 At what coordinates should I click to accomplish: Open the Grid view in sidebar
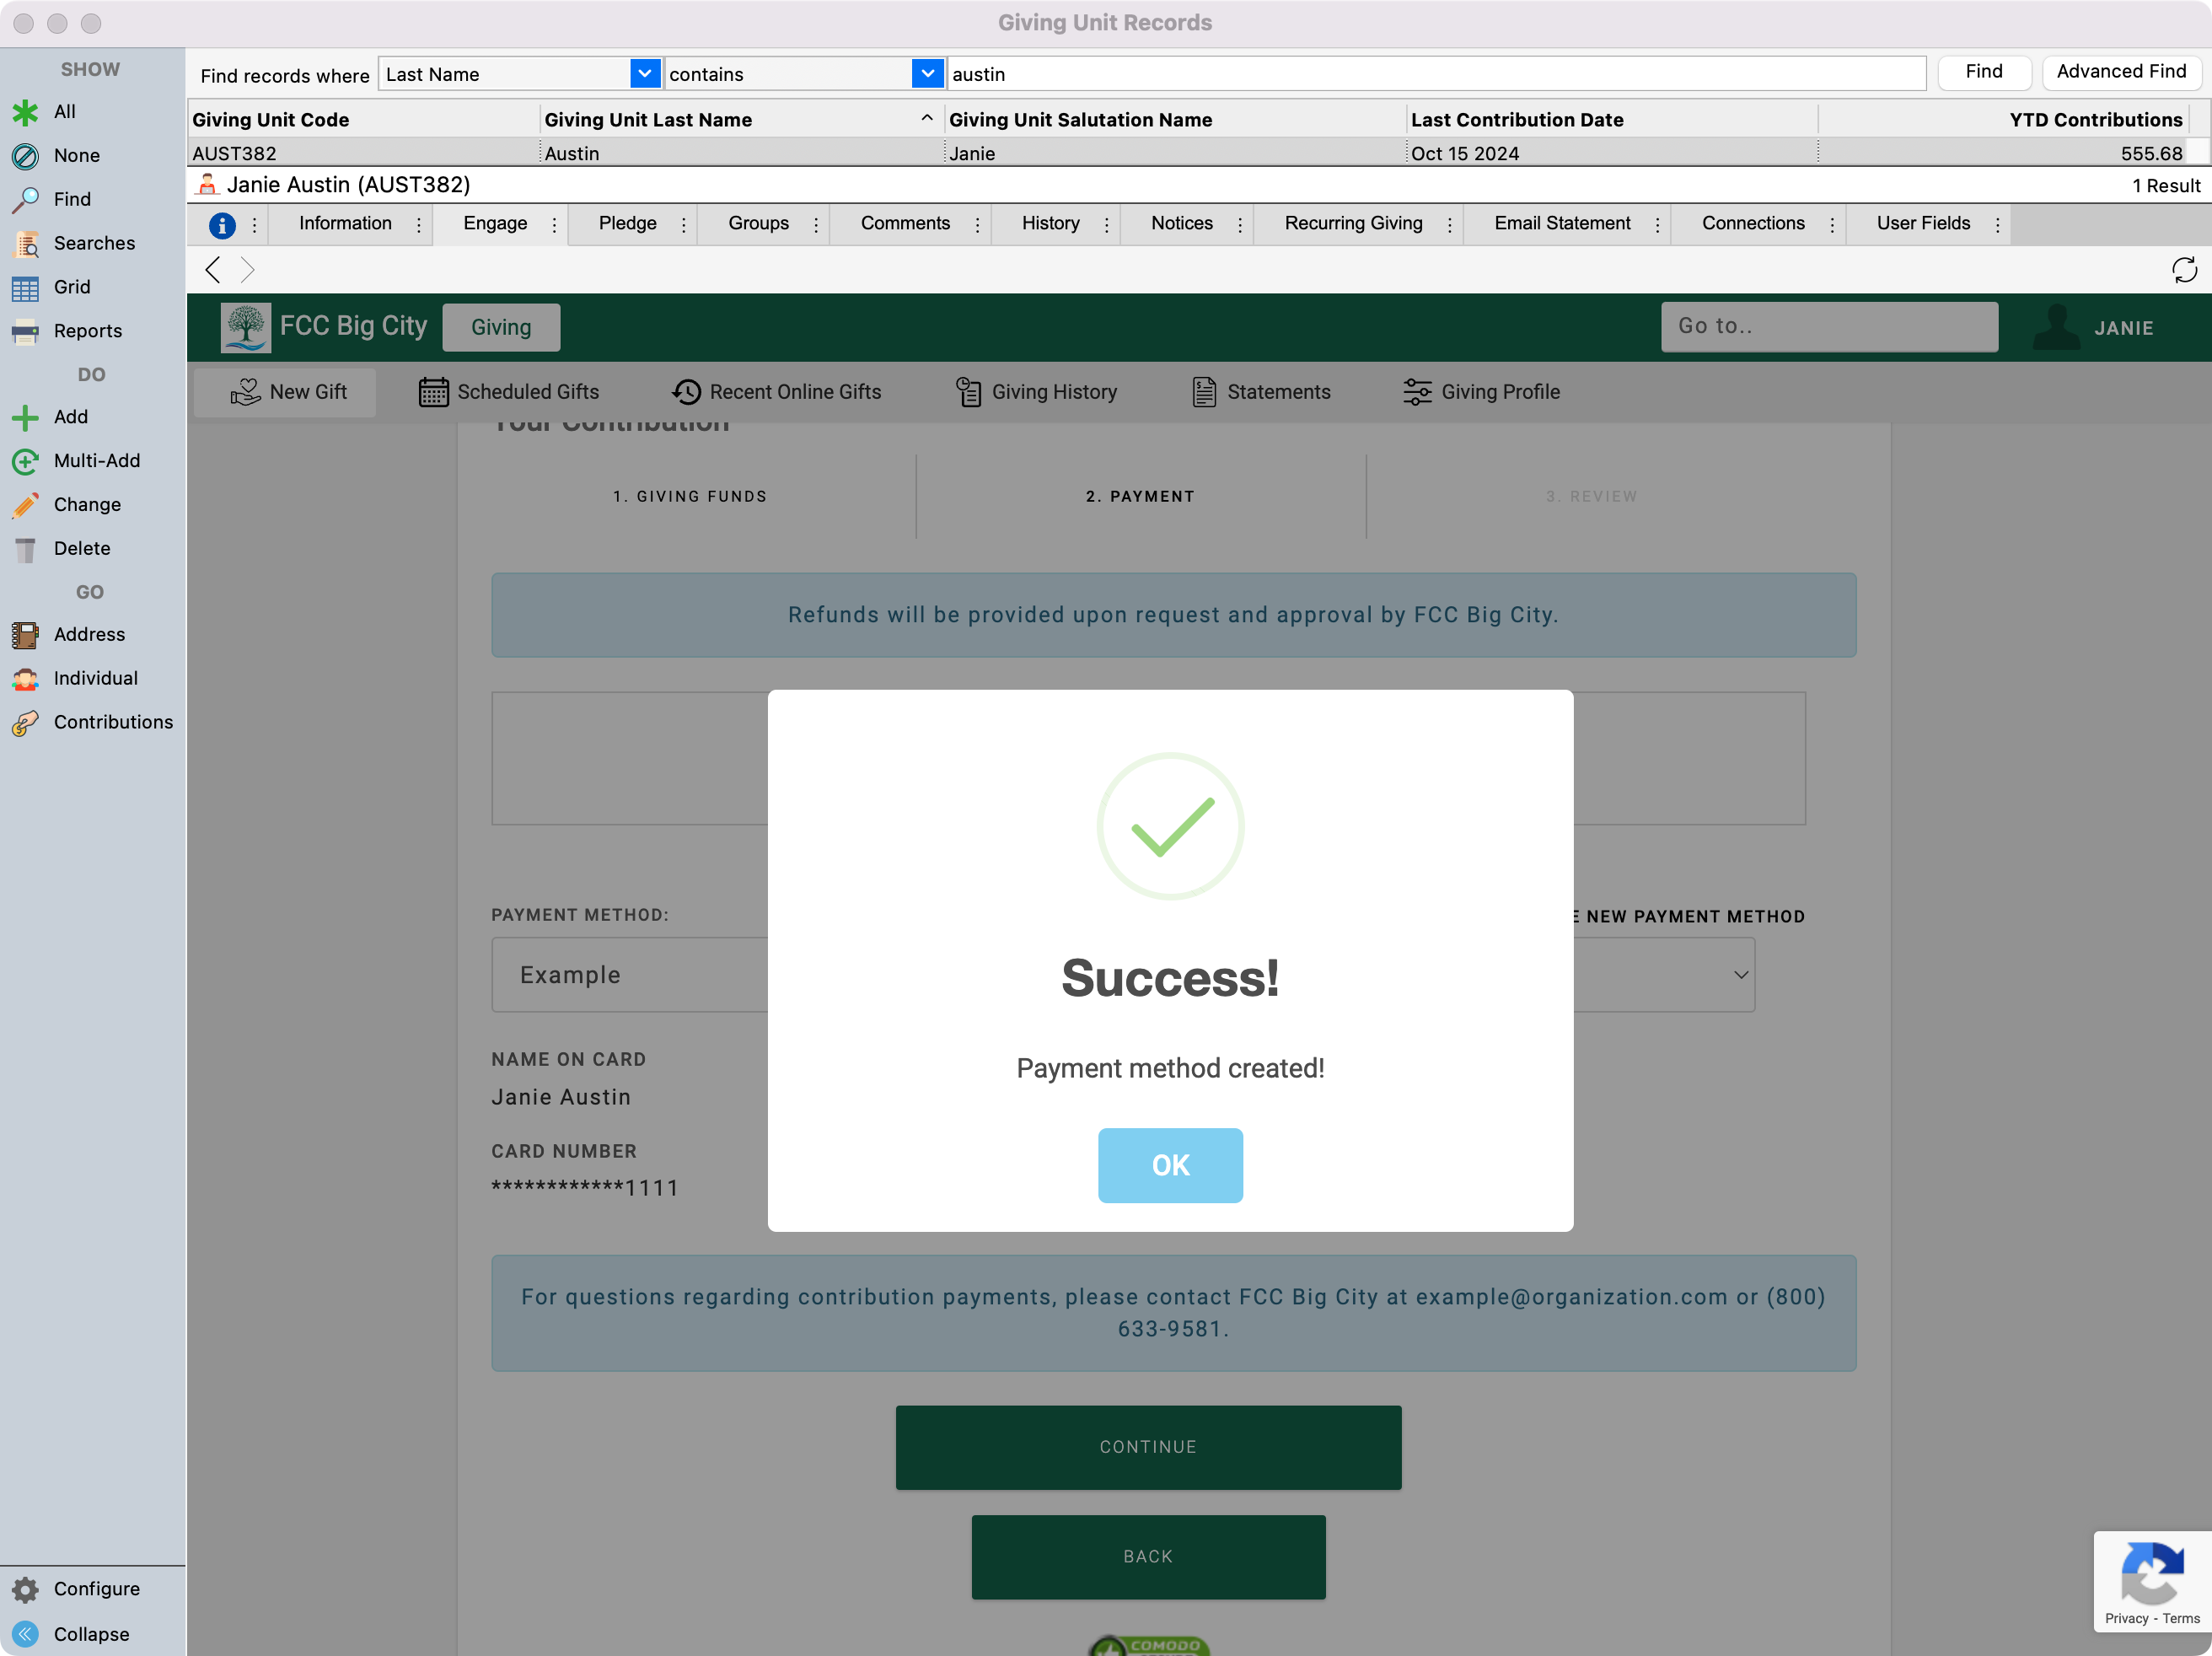click(71, 287)
